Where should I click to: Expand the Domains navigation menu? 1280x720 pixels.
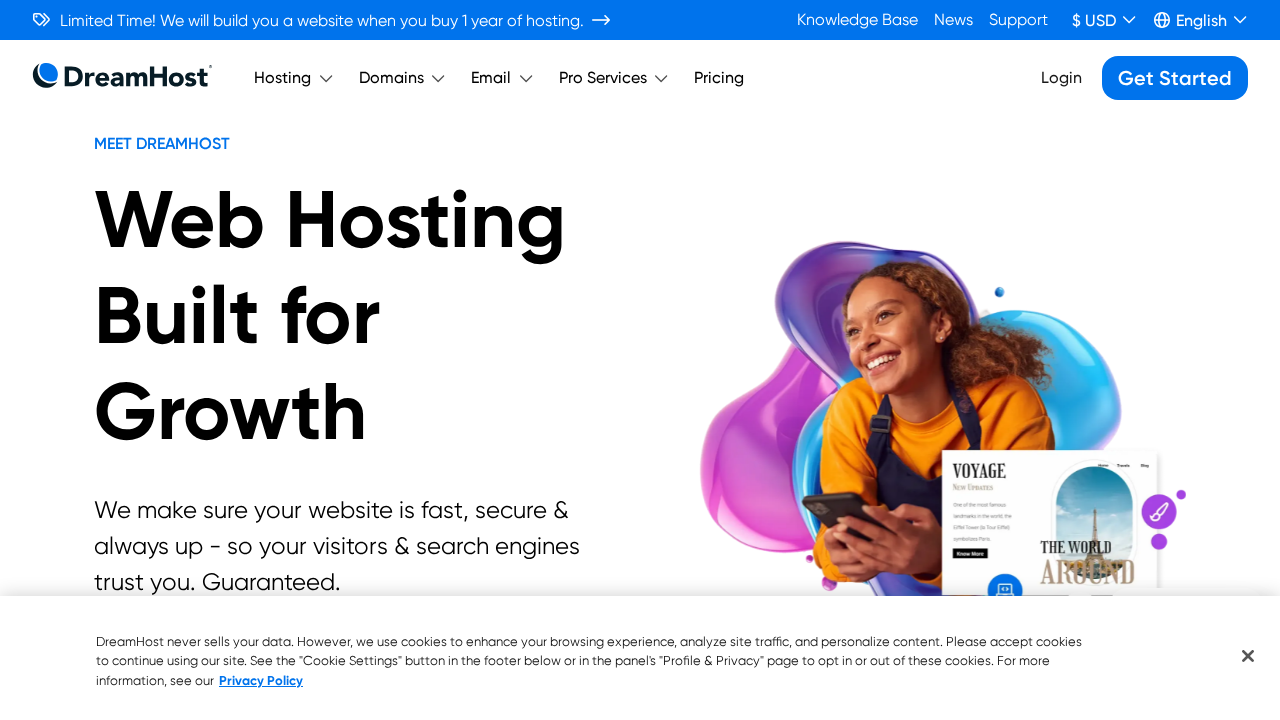[400, 78]
